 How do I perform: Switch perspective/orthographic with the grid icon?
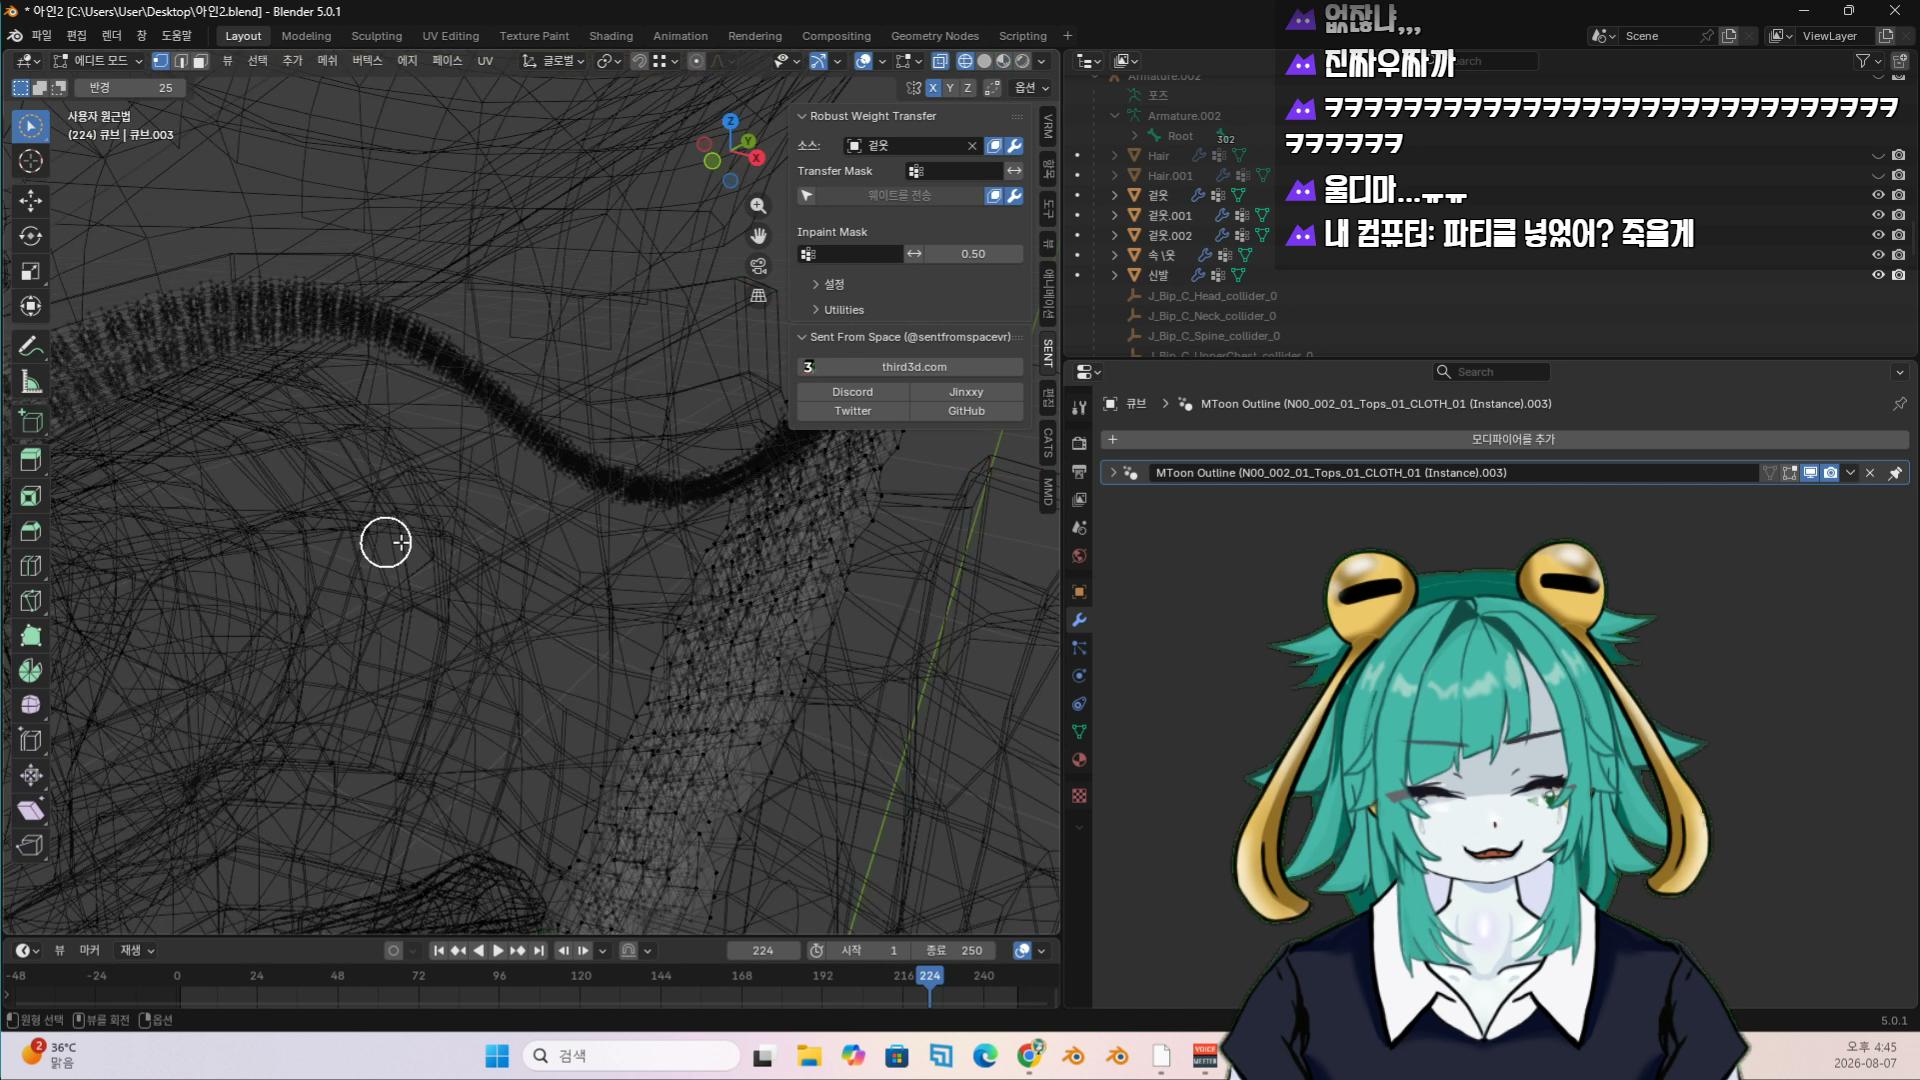click(759, 296)
